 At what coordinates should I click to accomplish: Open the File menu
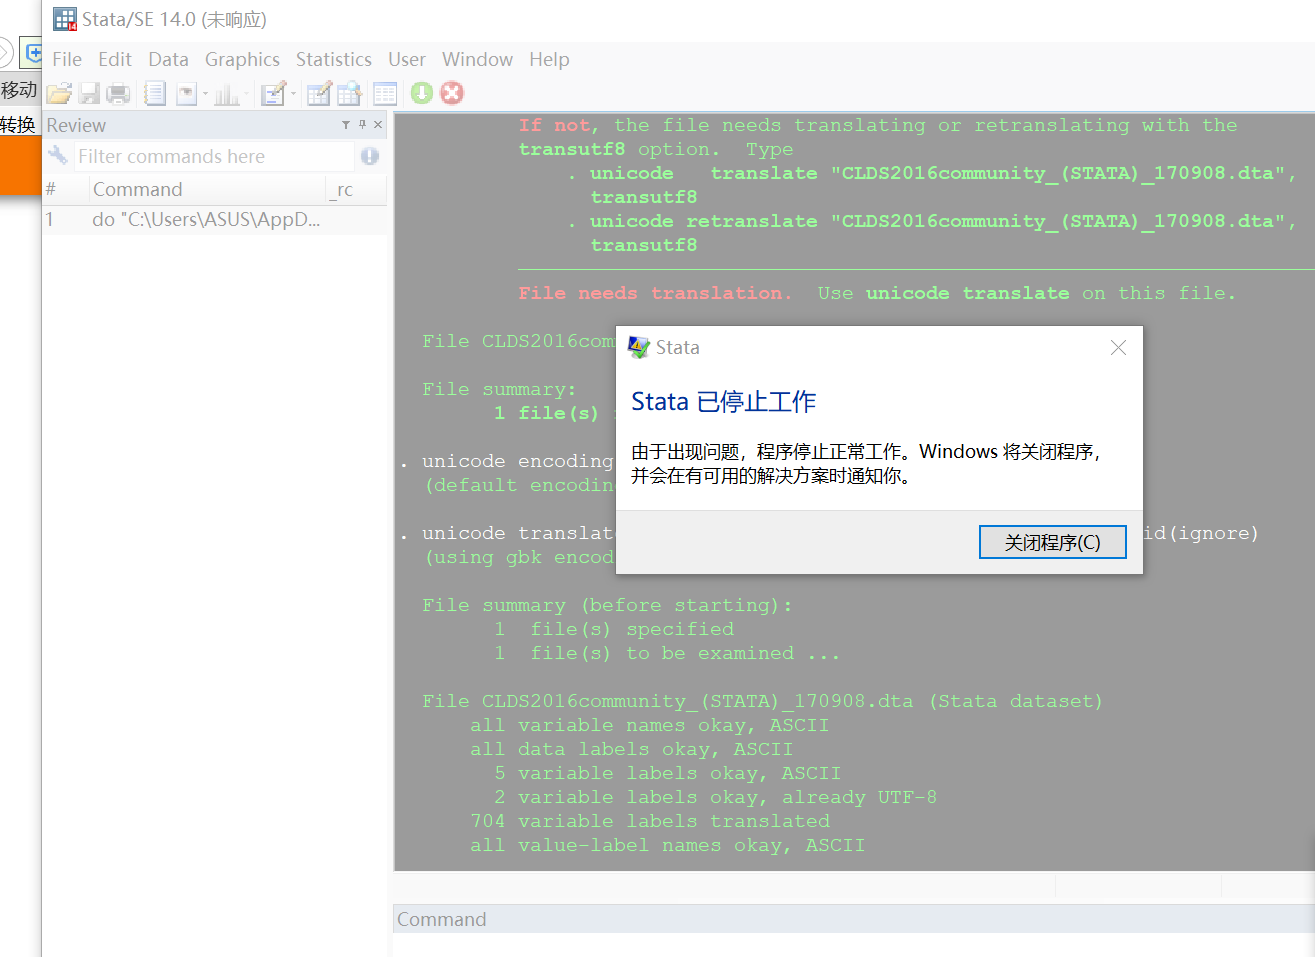tap(67, 59)
